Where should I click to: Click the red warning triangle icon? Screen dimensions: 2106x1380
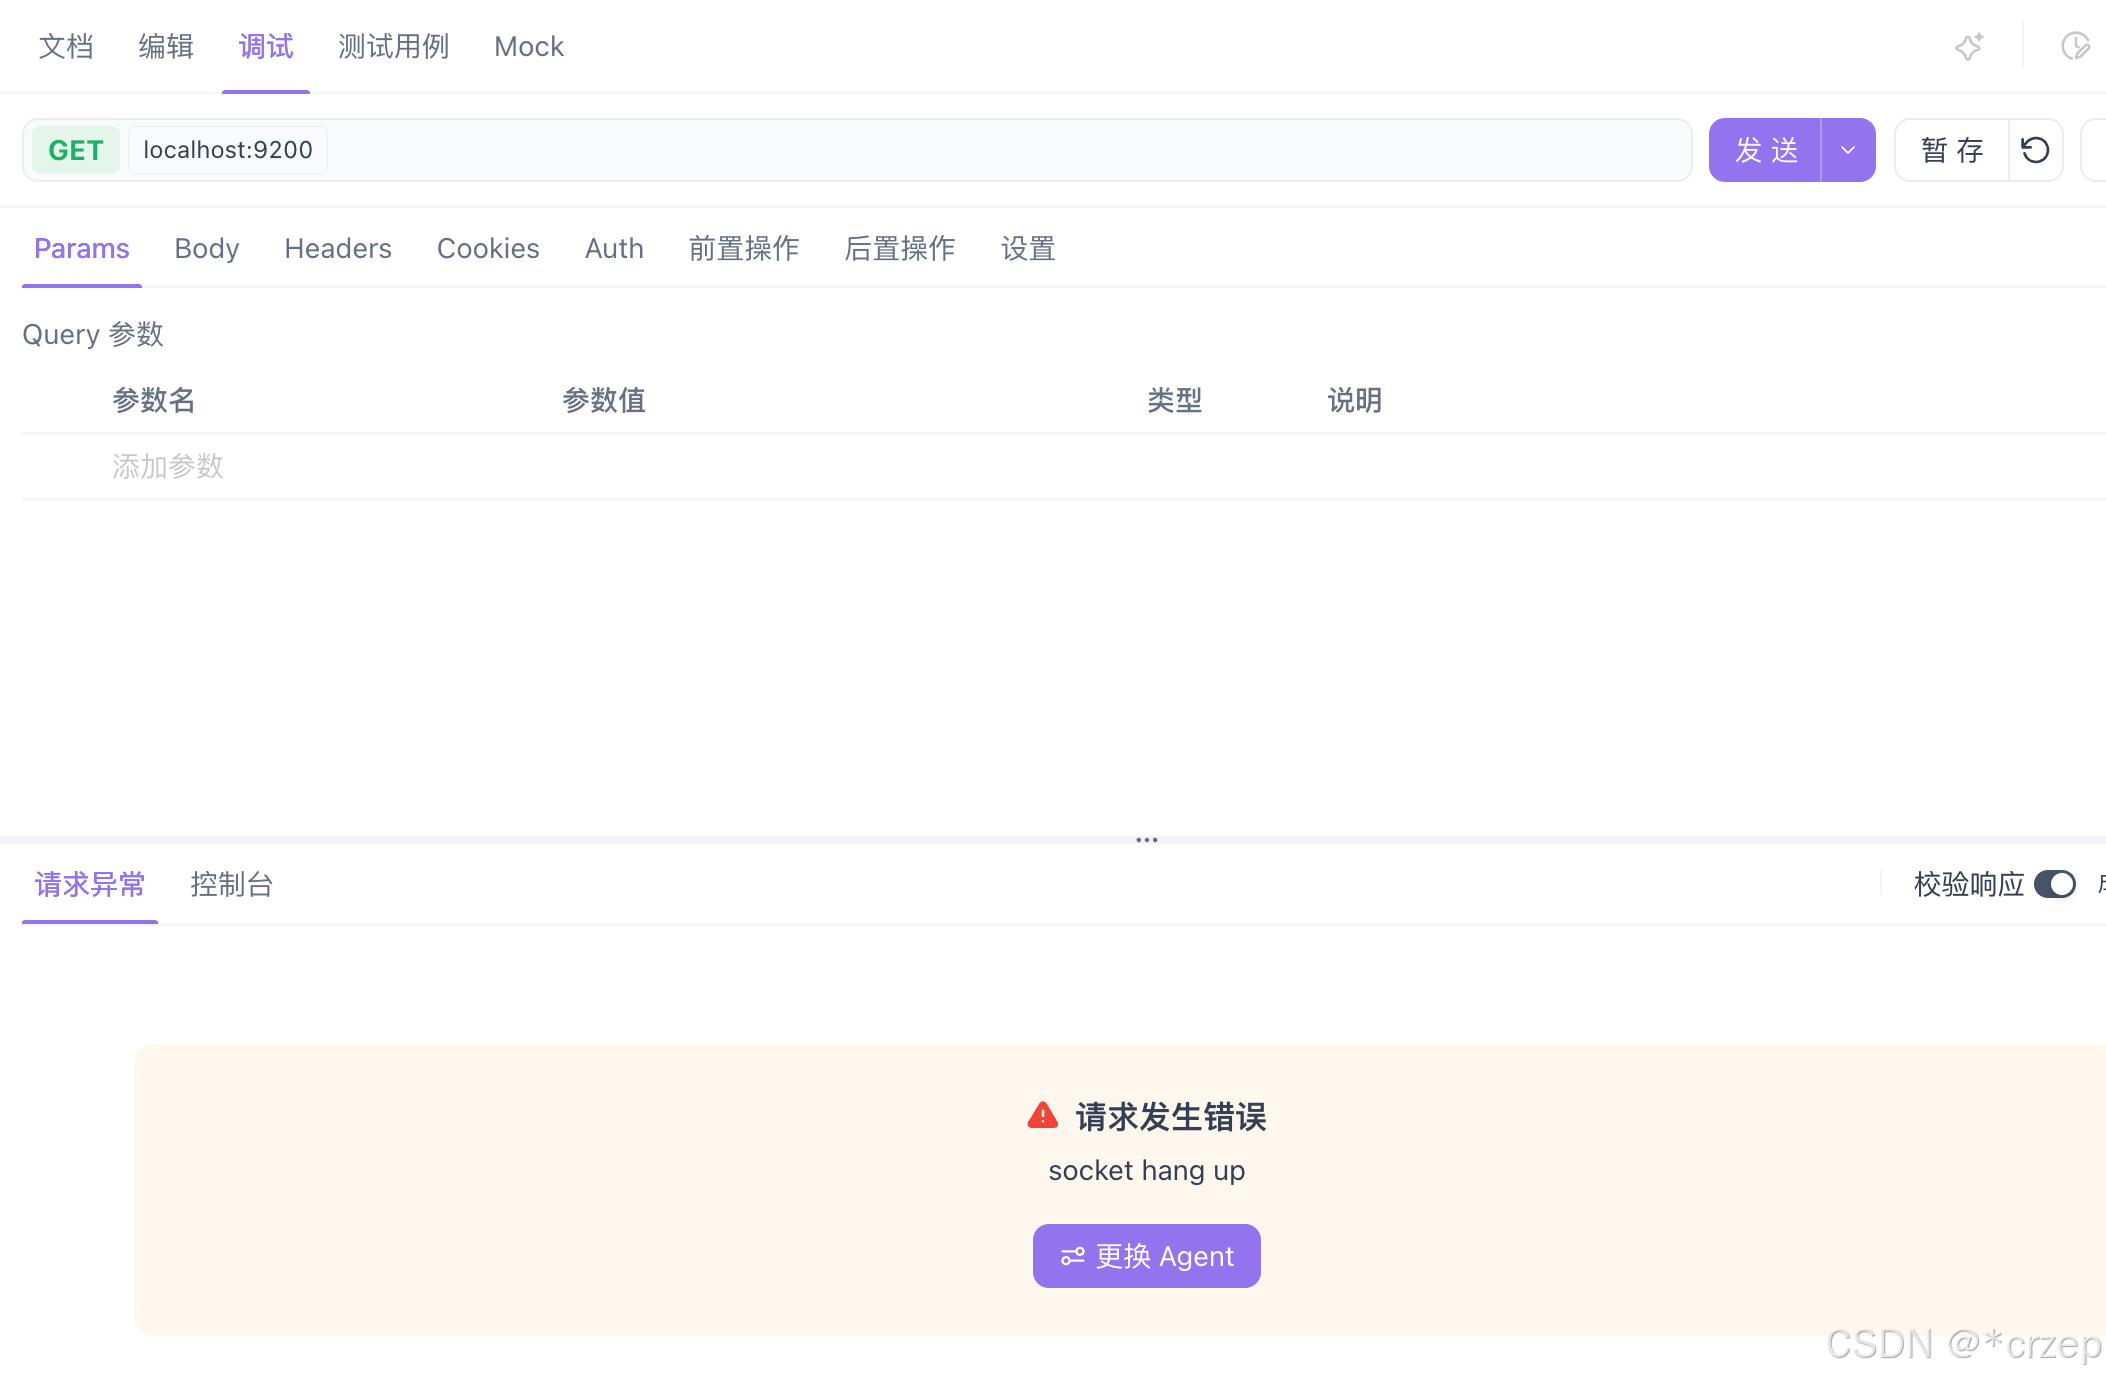(x=1042, y=1116)
